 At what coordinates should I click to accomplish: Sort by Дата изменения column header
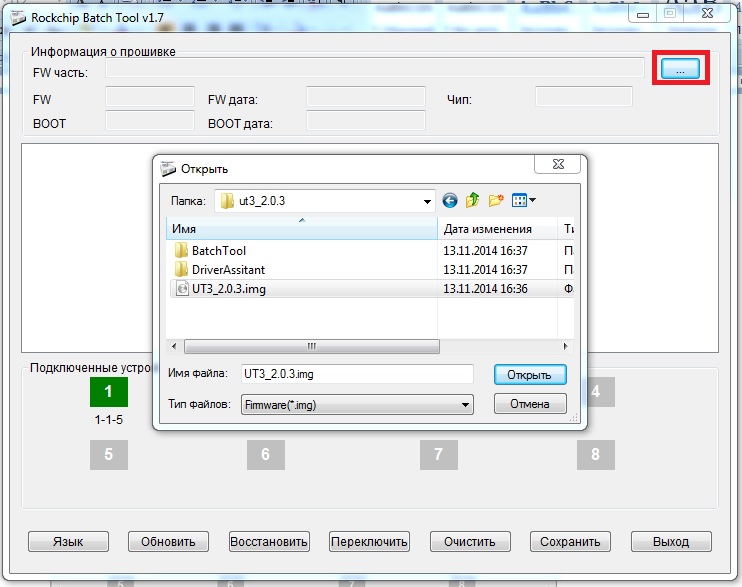[497, 229]
